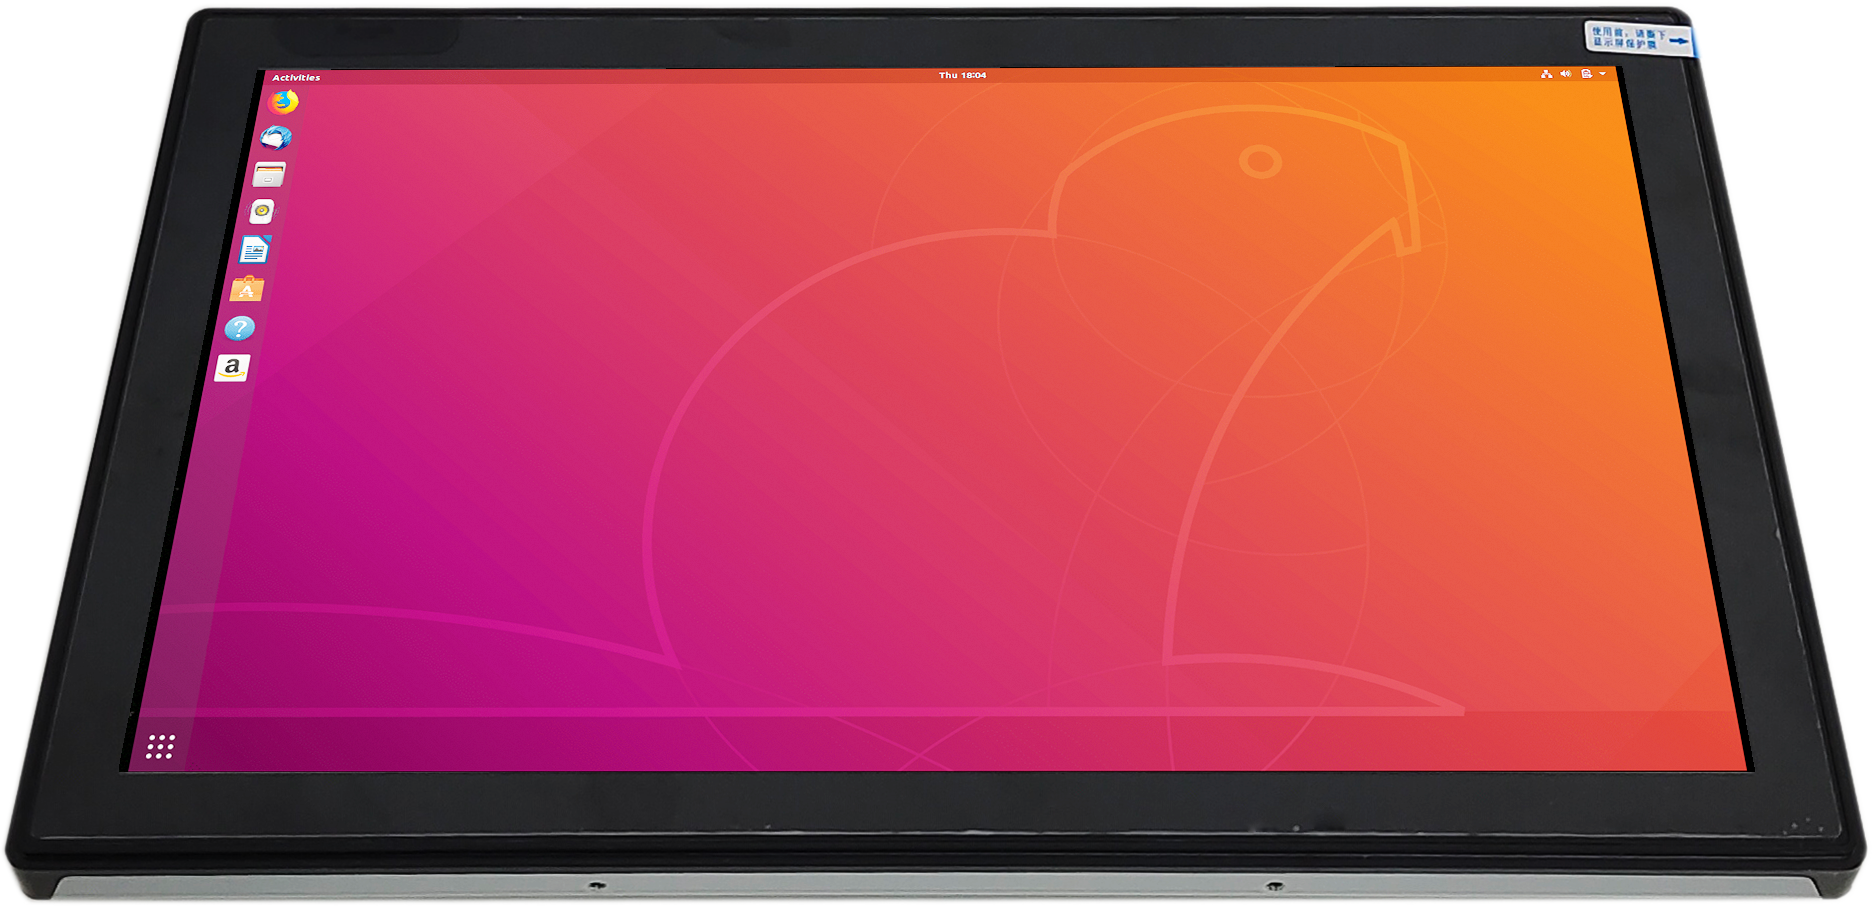Open Ubuntu Software center
Screen dimensions: 1872x906
[247, 289]
